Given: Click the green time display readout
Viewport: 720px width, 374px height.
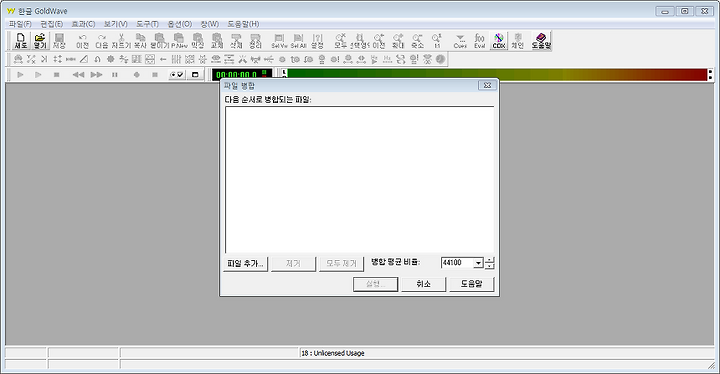Looking at the screenshot, I should pos(242,74).
